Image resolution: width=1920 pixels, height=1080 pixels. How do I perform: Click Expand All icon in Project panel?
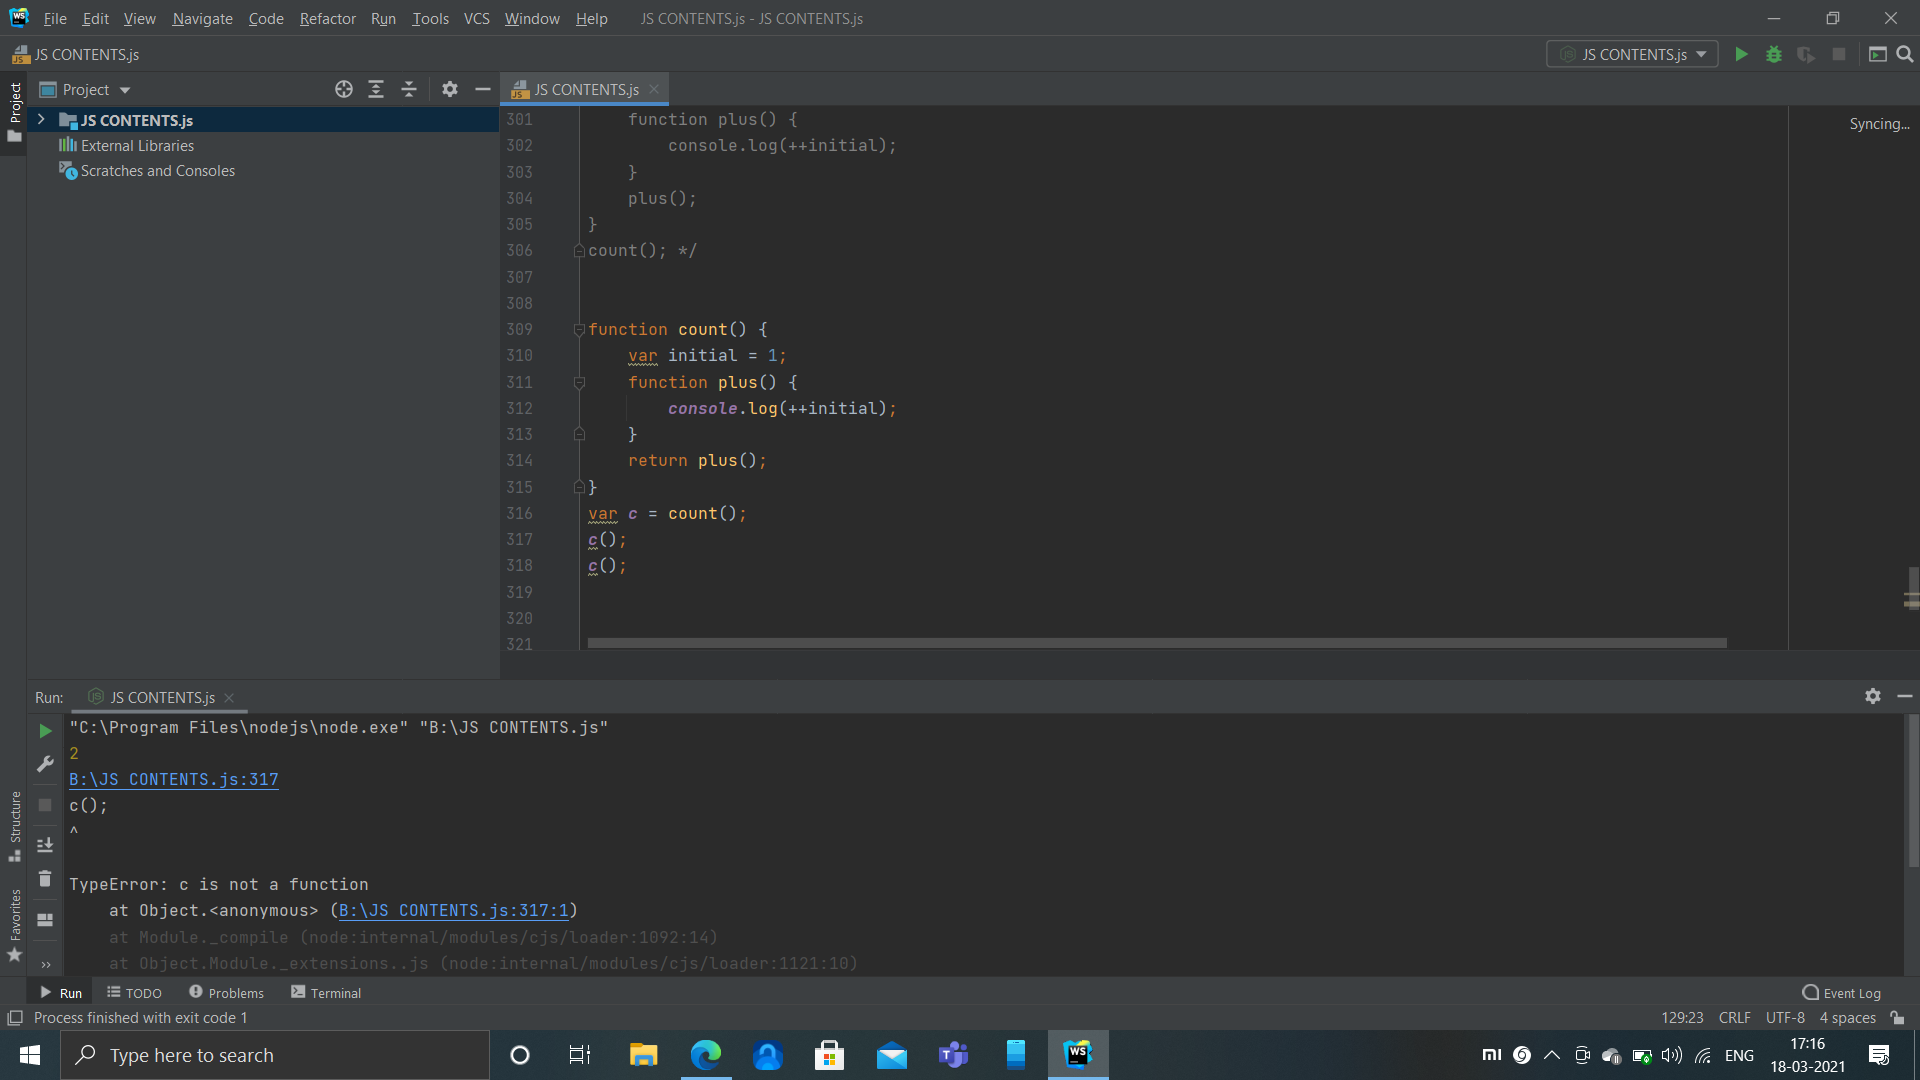pos(376,89)
